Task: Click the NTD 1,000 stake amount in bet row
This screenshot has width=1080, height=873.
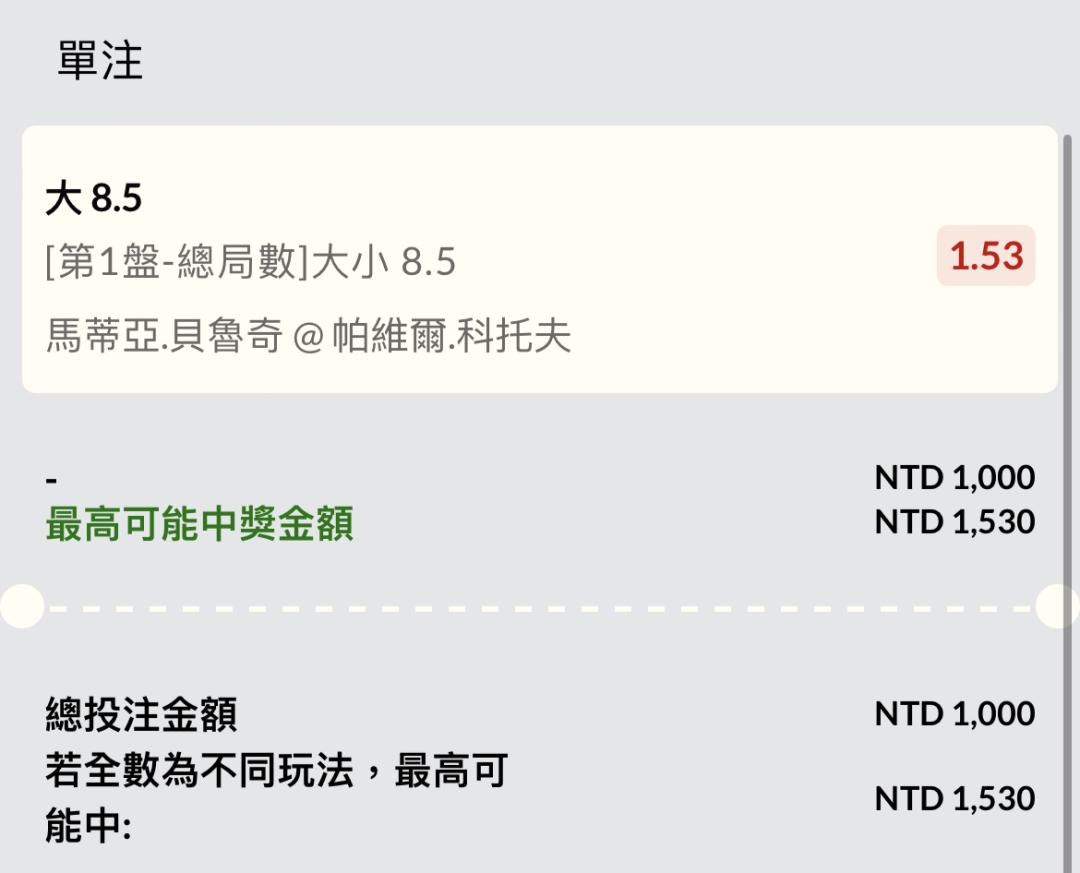Action: pos(955,477)
